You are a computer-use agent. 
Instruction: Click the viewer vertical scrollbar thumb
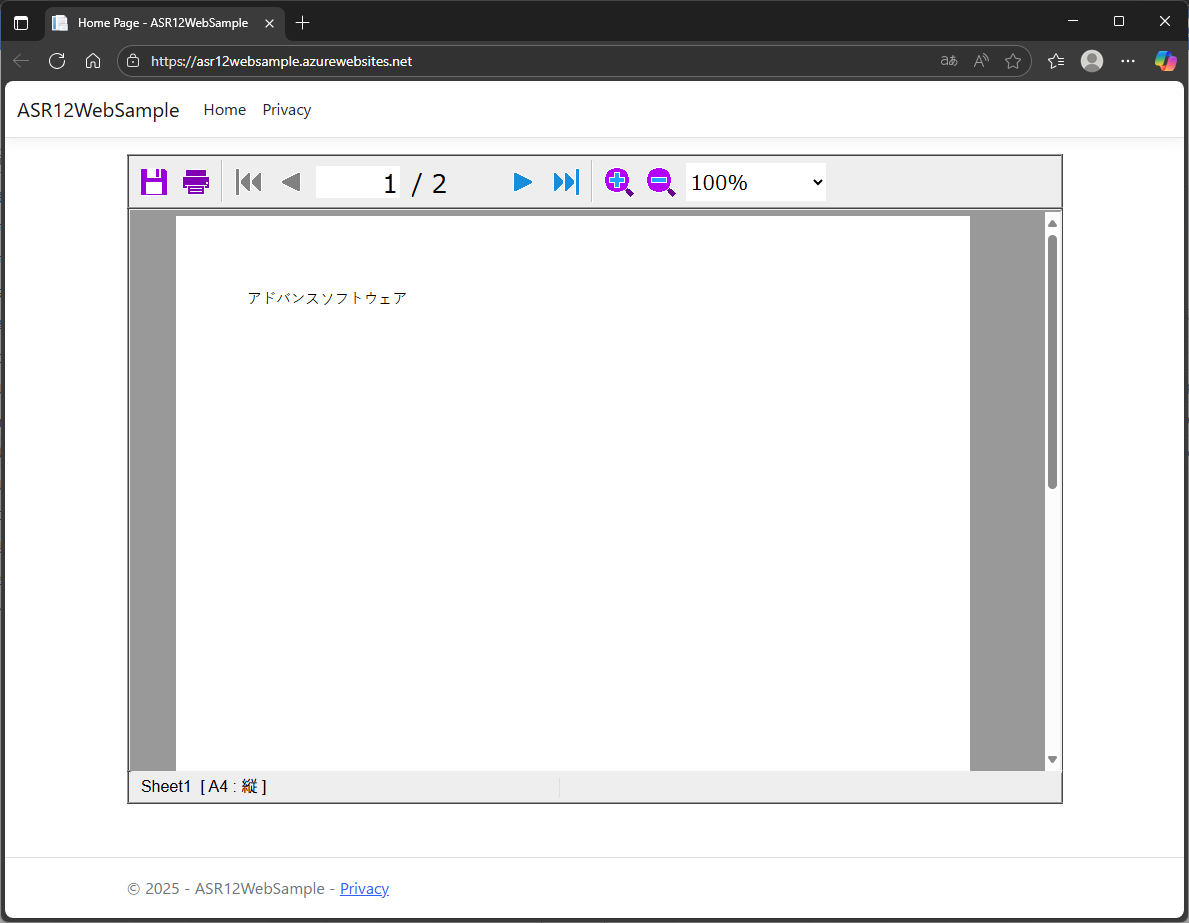(x=1053, y=362)
